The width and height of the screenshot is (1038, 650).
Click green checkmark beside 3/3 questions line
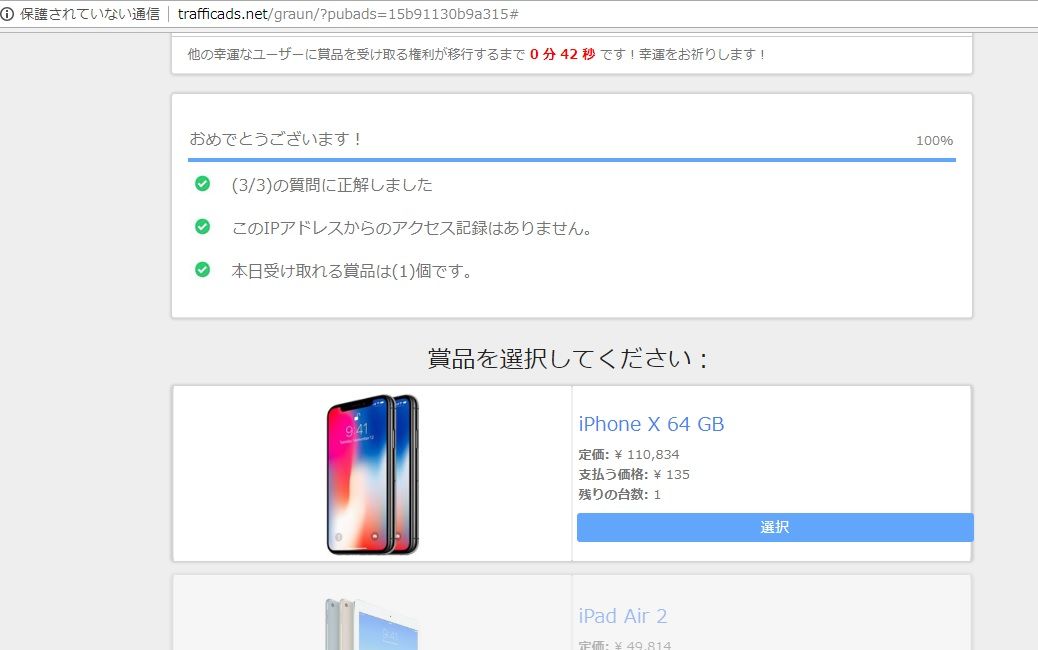click(x=203, y=183)
